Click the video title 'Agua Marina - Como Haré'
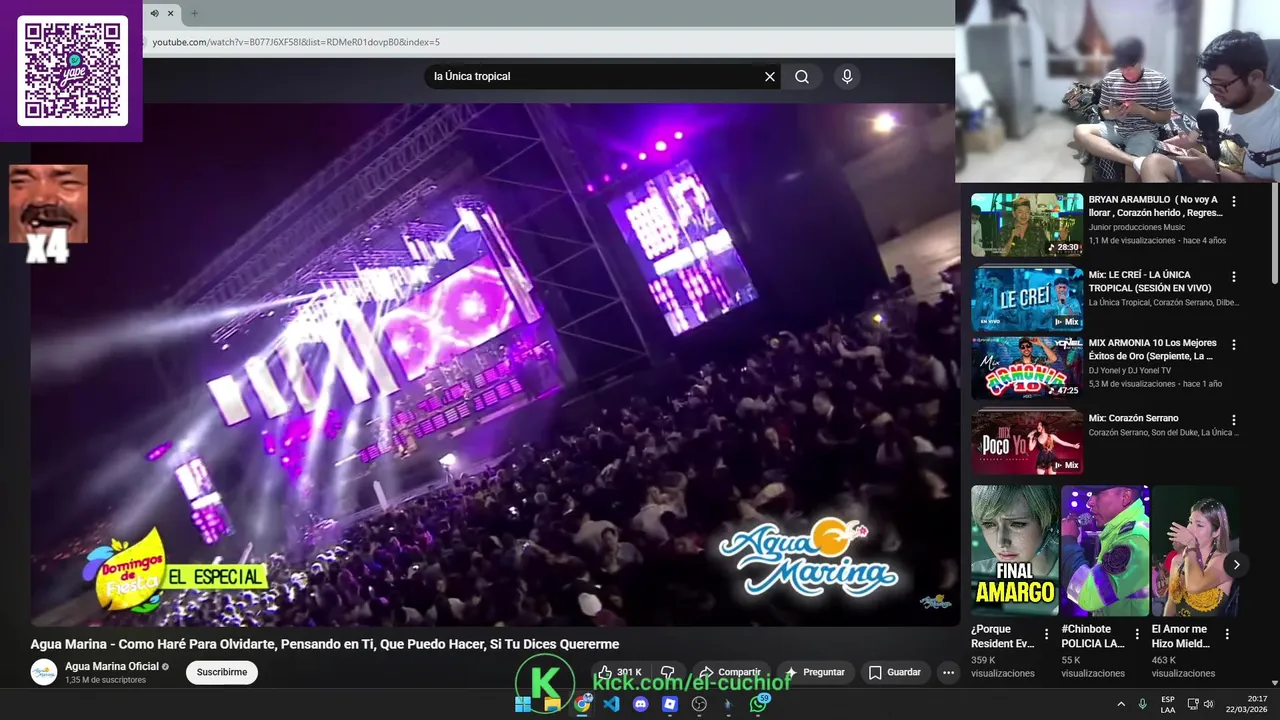 click(x=325, y=644)
